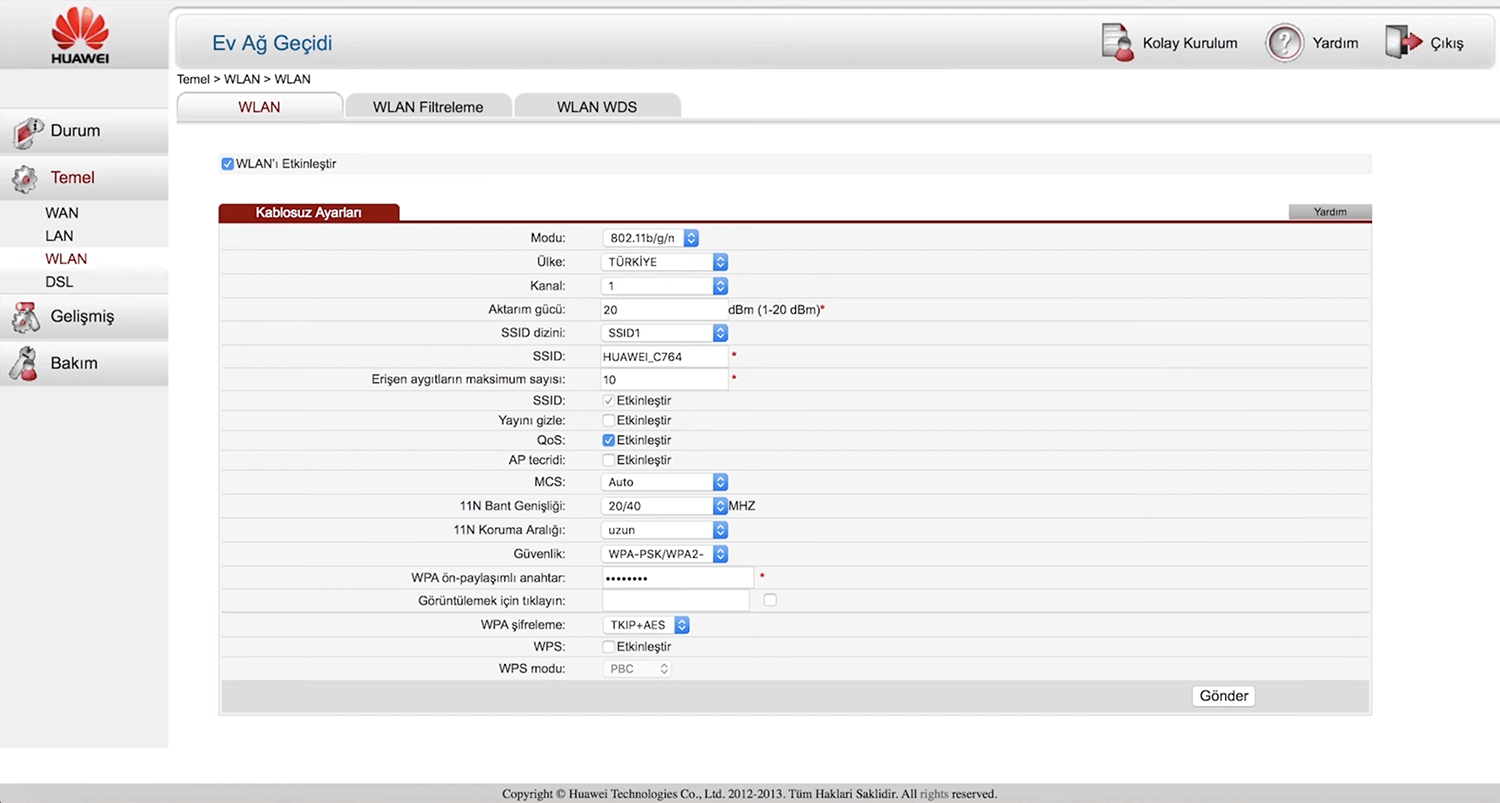The image size is (1500, 803).
Task: Click the Çıkış logout door icon
Action: pyautogui.click(x=1403, y=43)
